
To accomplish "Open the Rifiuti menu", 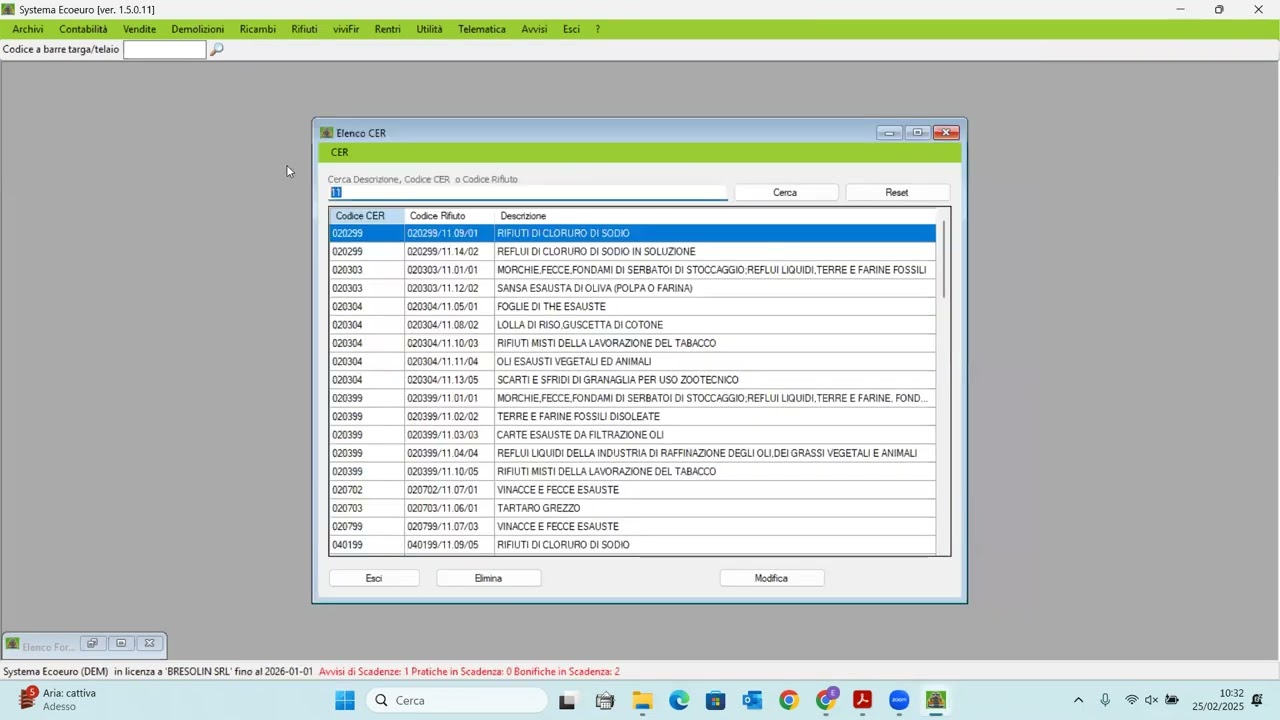I will click(x=304, y=29).
